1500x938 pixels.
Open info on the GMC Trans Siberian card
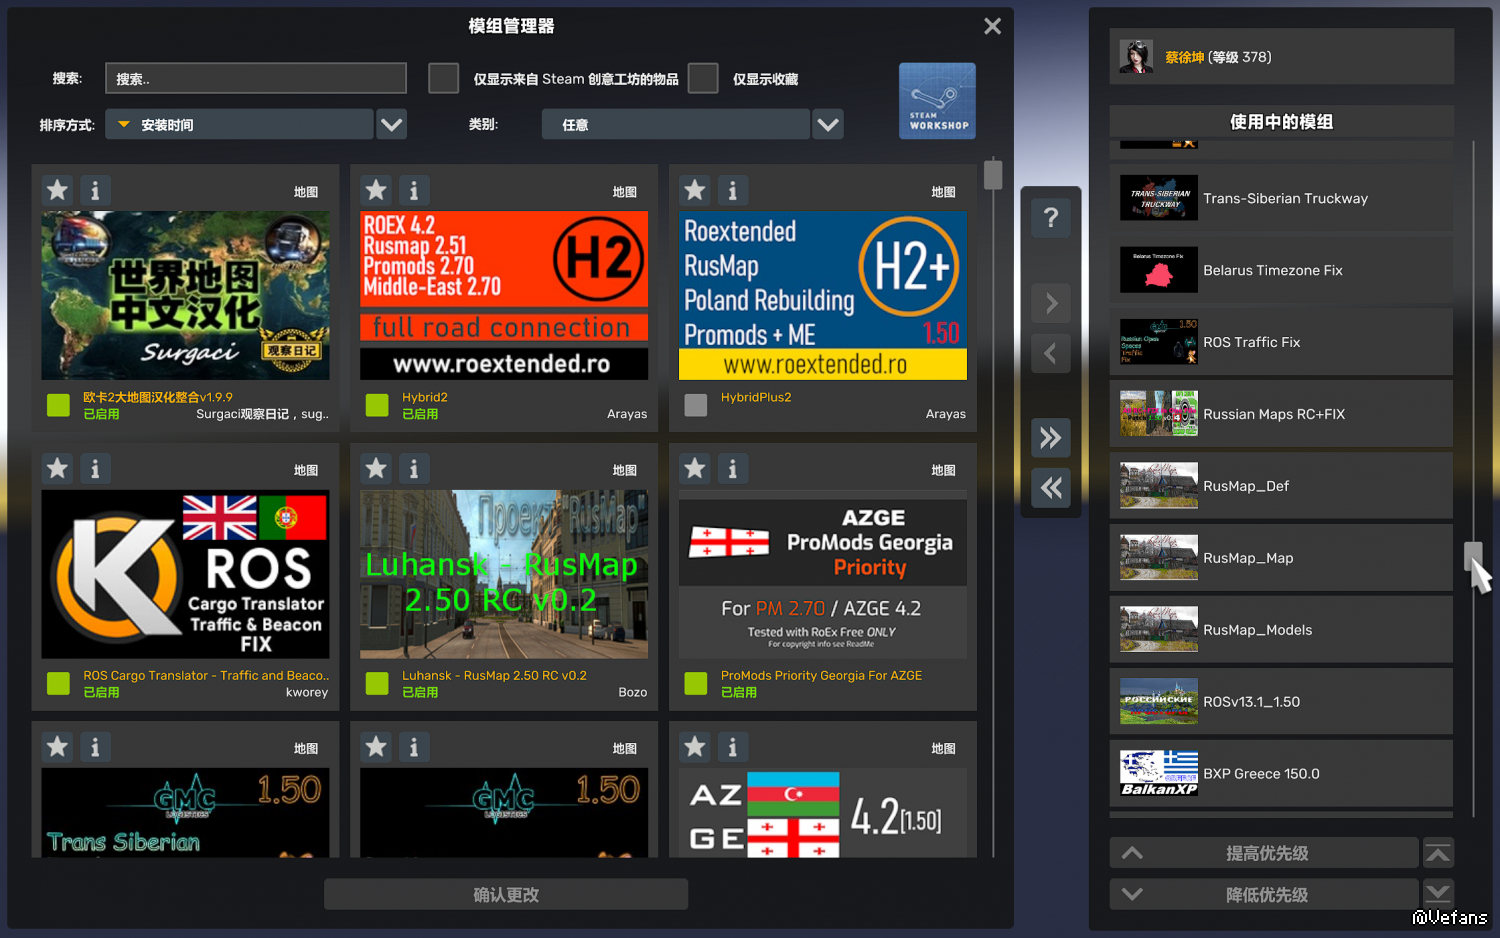tap(95, 746)
